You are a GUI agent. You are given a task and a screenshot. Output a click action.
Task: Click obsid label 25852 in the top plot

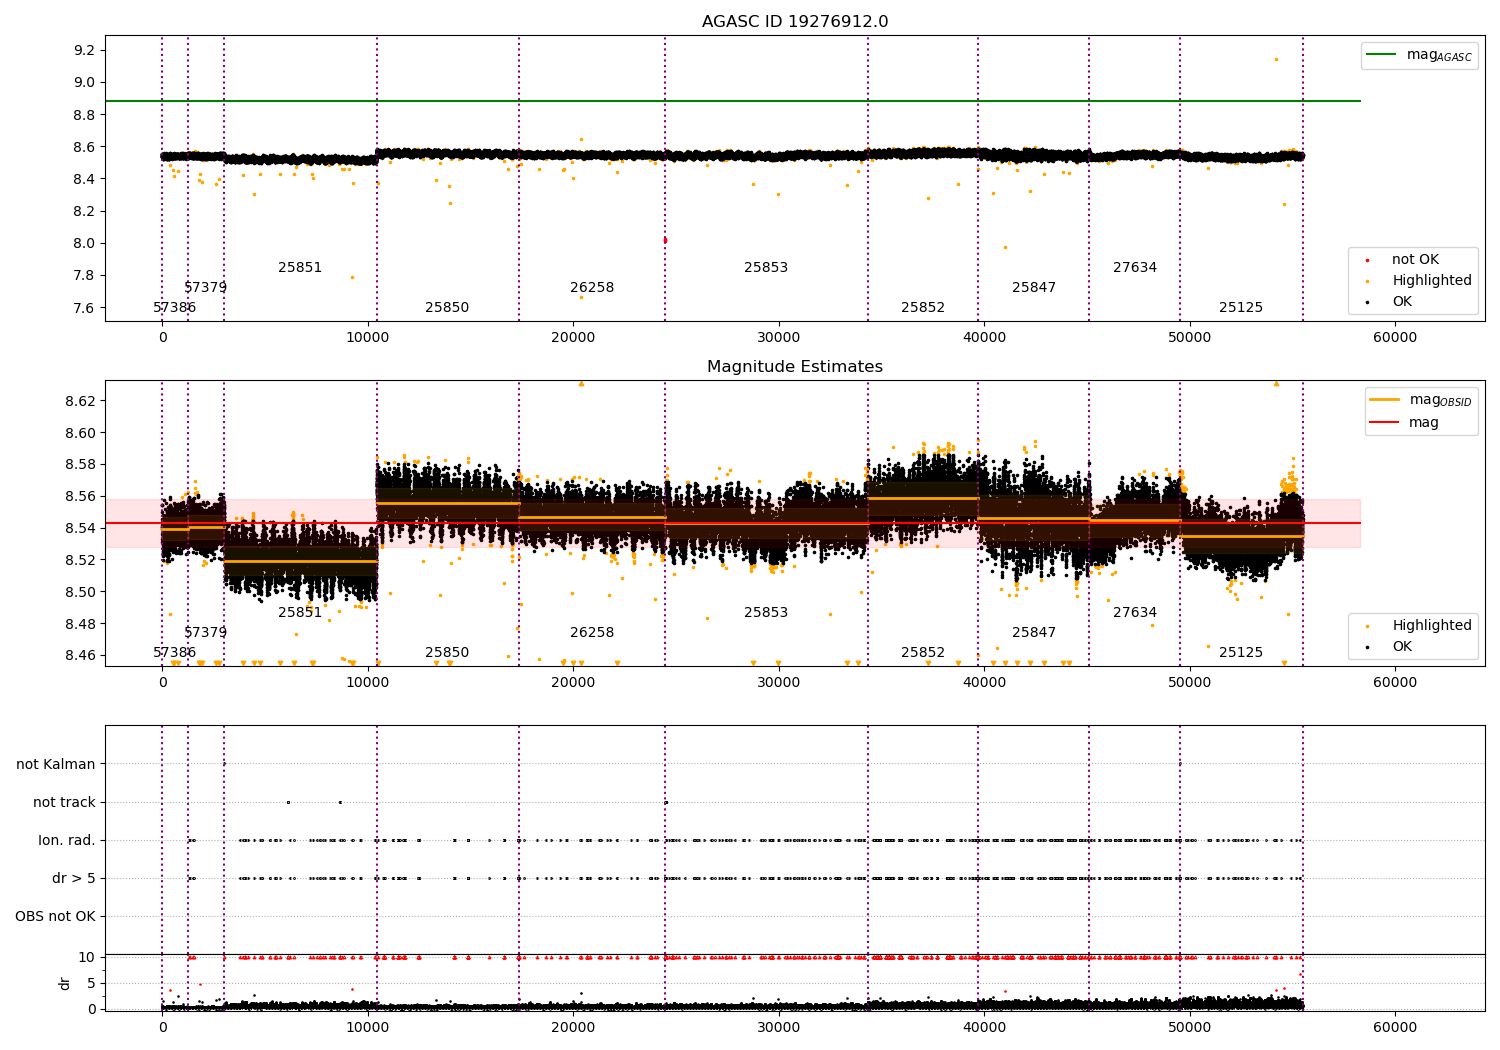pos(923,308)
